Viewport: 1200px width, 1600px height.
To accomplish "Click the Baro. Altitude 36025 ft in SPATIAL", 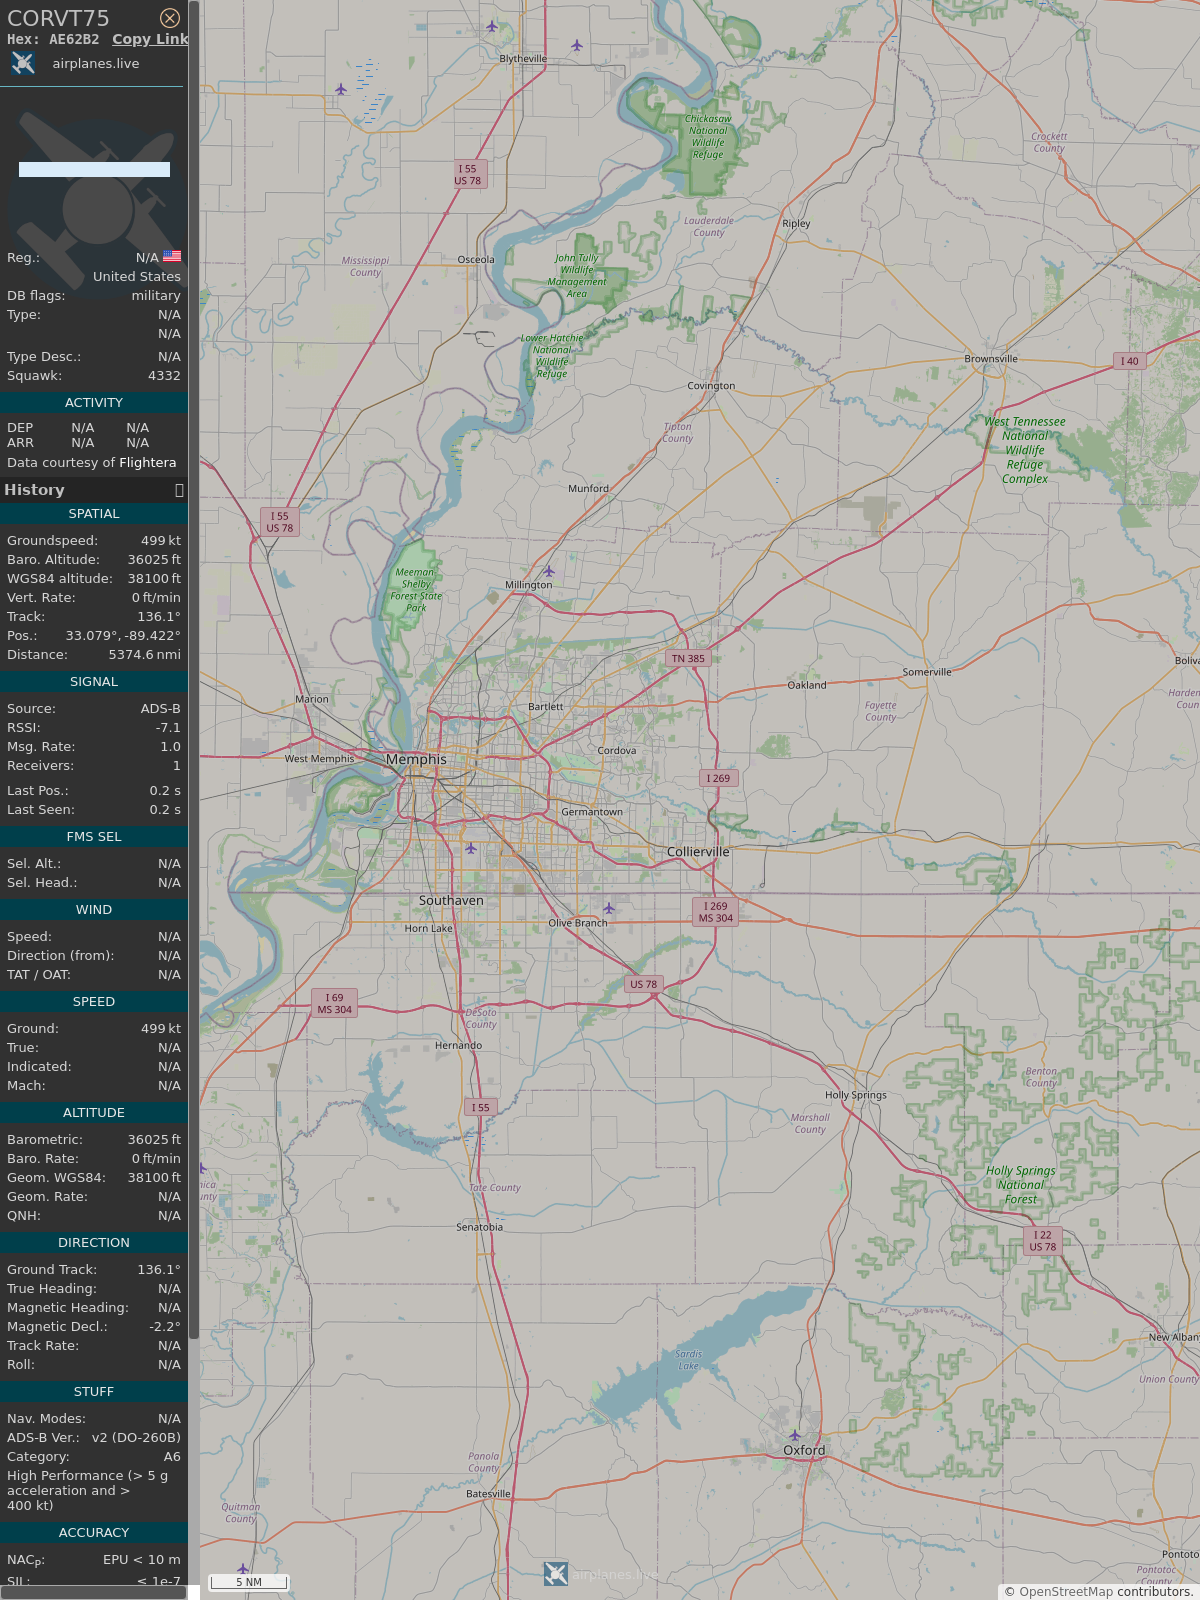I will [x=154, y=560].
